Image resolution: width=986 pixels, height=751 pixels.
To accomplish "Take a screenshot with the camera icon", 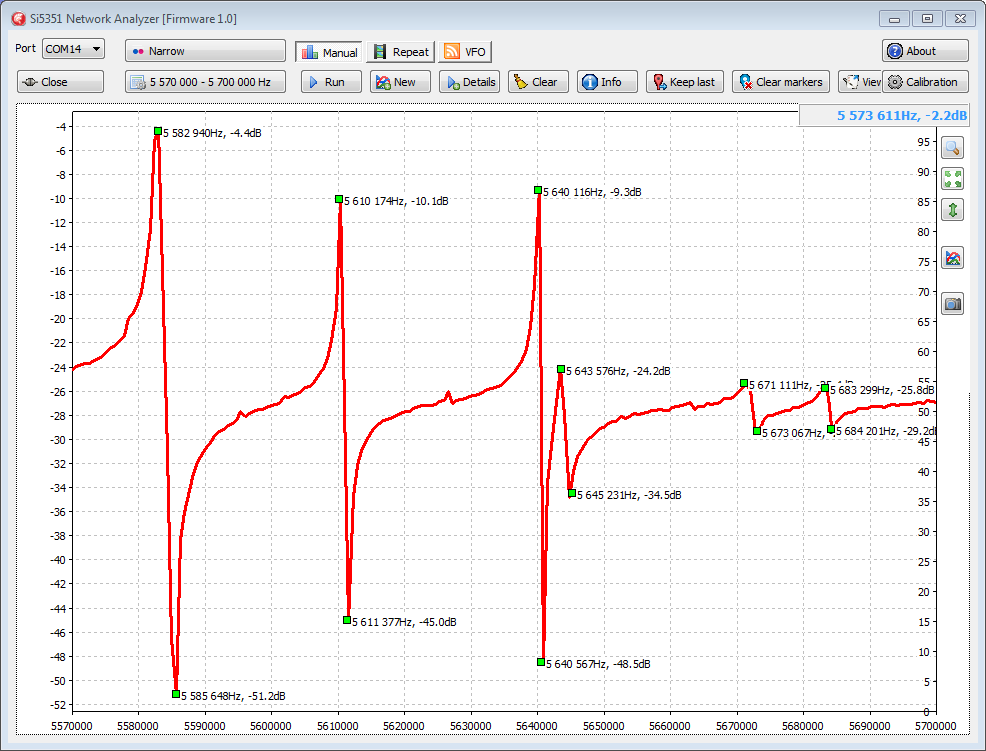I will pyautogui.click(x=953, y=304).
